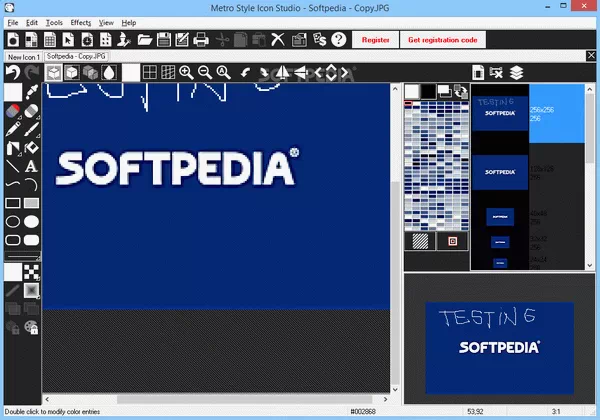Image resolution: width=600 pixels, height=420 pixels.
Task: Click the format list scroll down arrow
Action: (590, 265)
